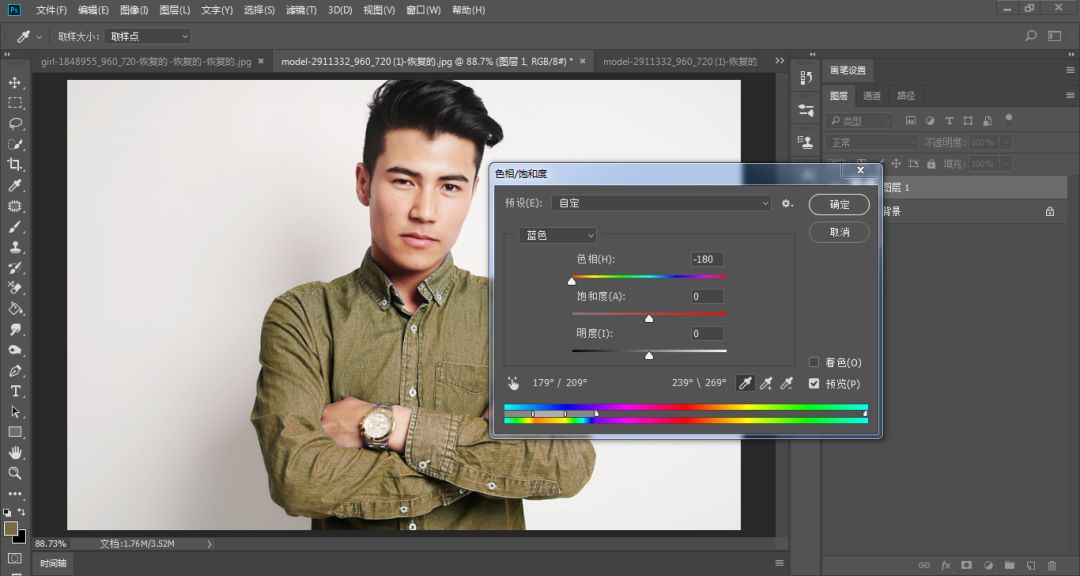Open the 预设 preset dropdown showing 自定
Screen dimensions: 1080x576
[x=662, y=203]
